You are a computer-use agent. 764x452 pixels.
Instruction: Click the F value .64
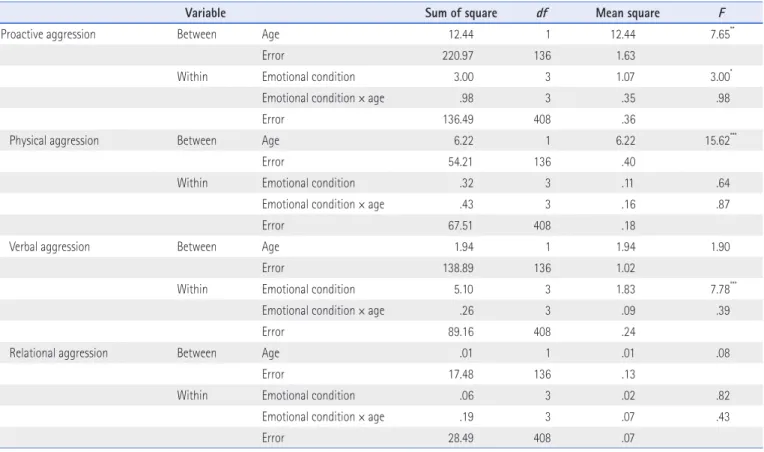click(723, 183)
